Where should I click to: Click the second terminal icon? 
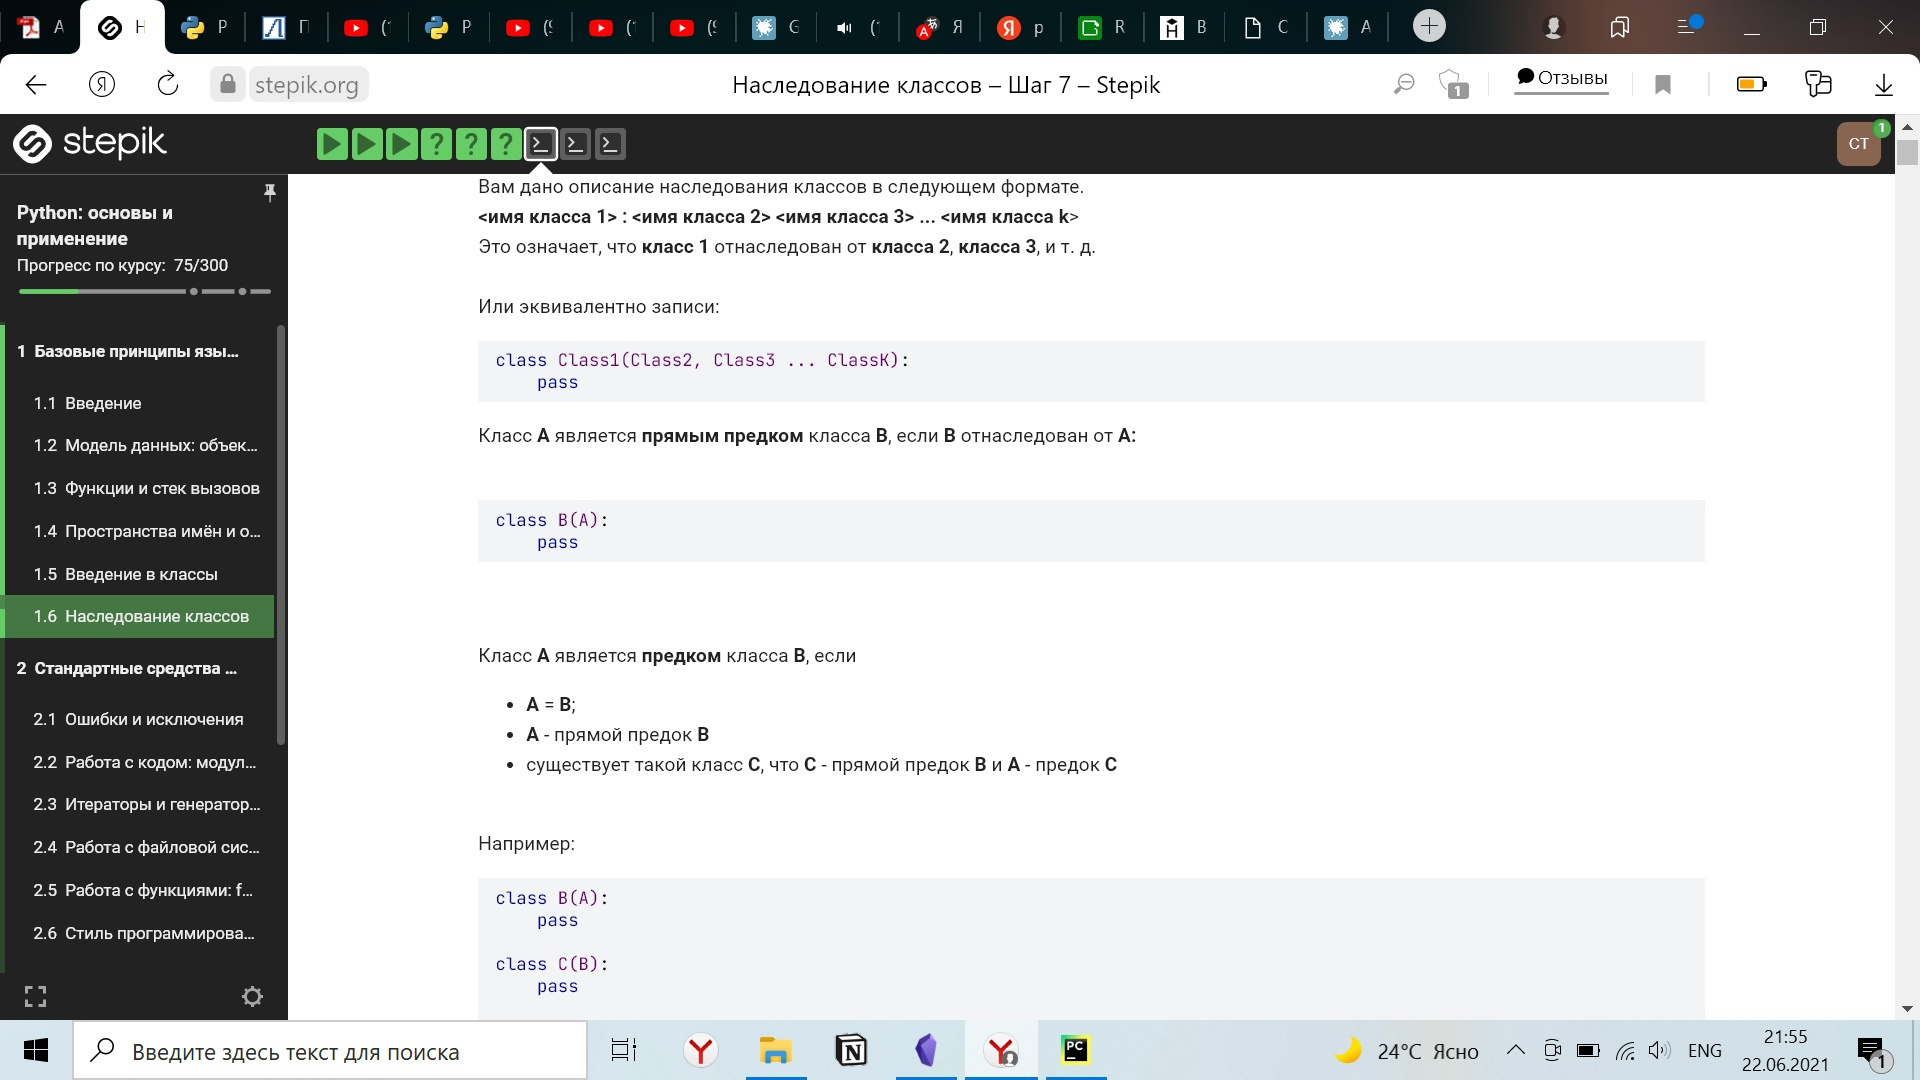tap(575, 142)
